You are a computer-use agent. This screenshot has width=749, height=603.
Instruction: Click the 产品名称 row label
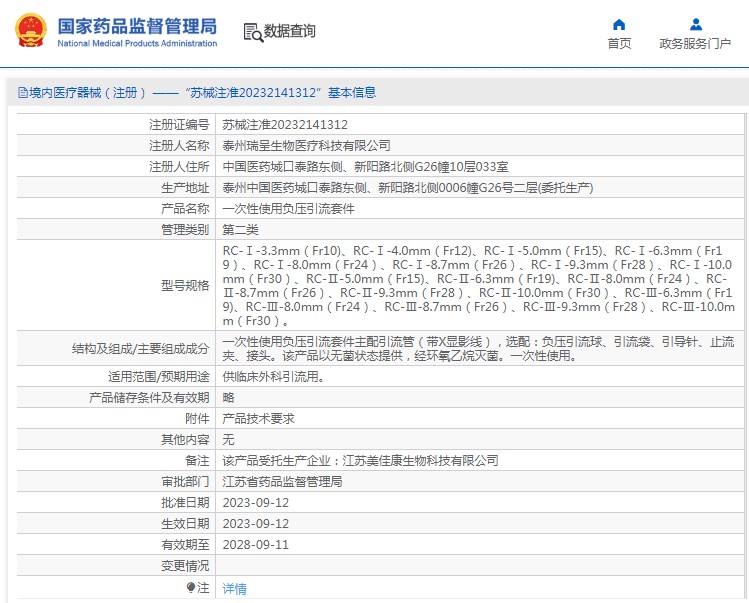(185, 209)
